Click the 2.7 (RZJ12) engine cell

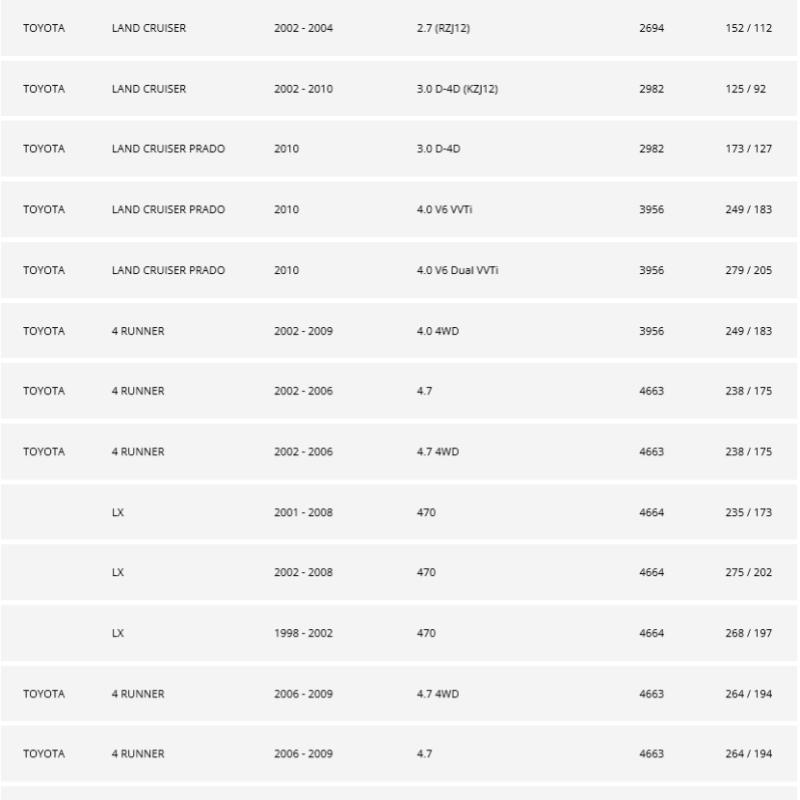coord(443,28)
